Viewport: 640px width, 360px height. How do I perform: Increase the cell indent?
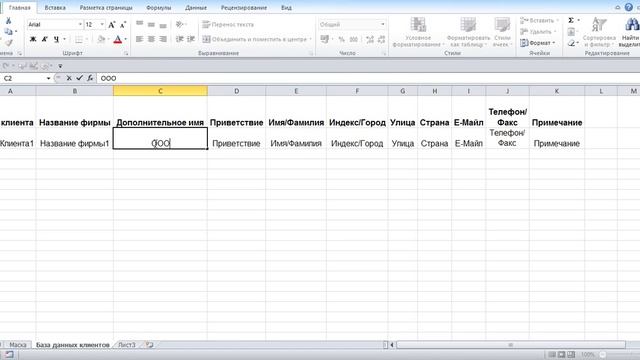(191, 39)
